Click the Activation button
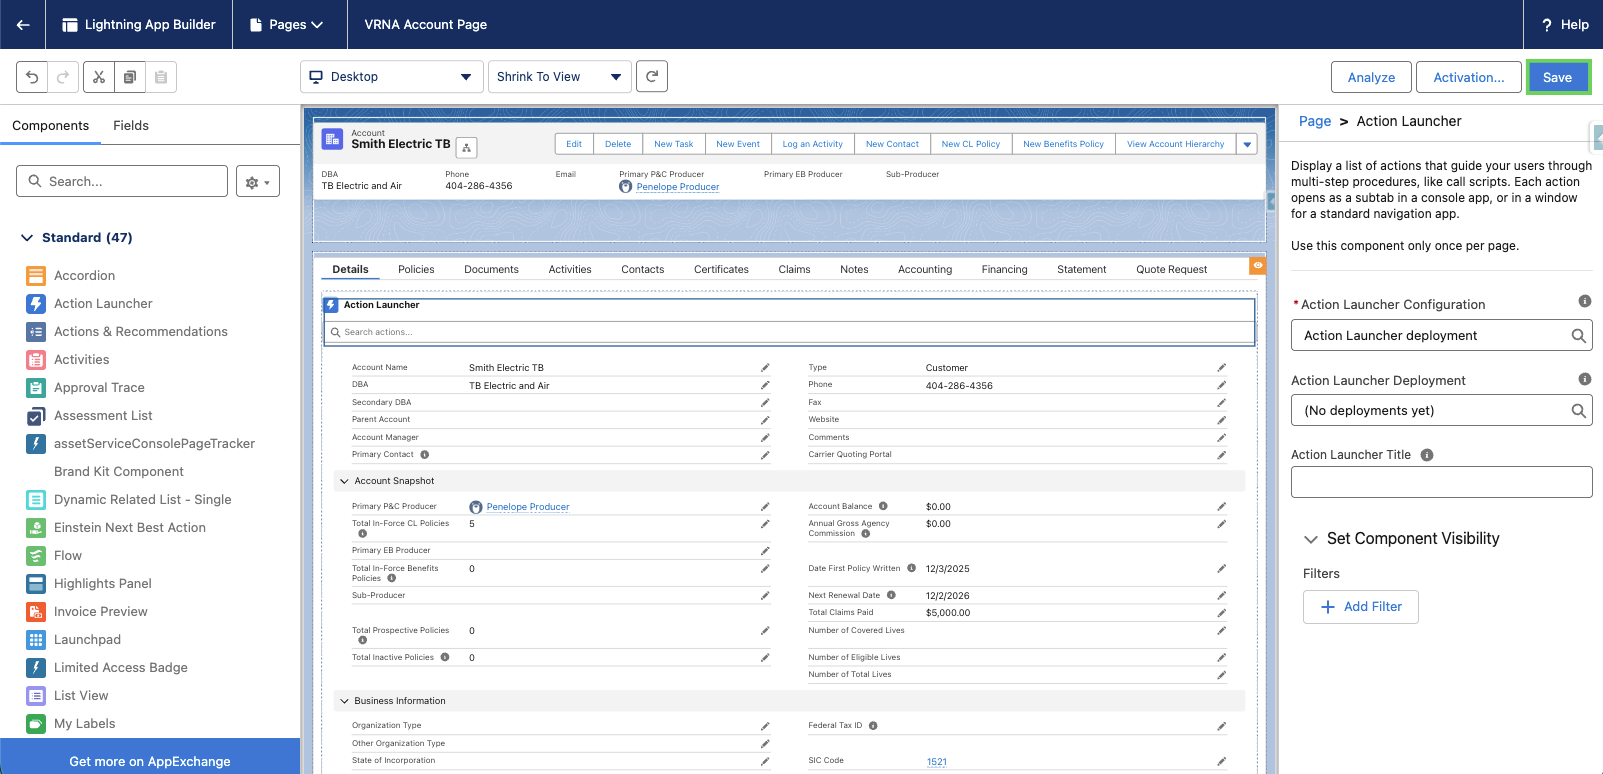Viewport: 1603px width, 774px height. click(1468, 77)
